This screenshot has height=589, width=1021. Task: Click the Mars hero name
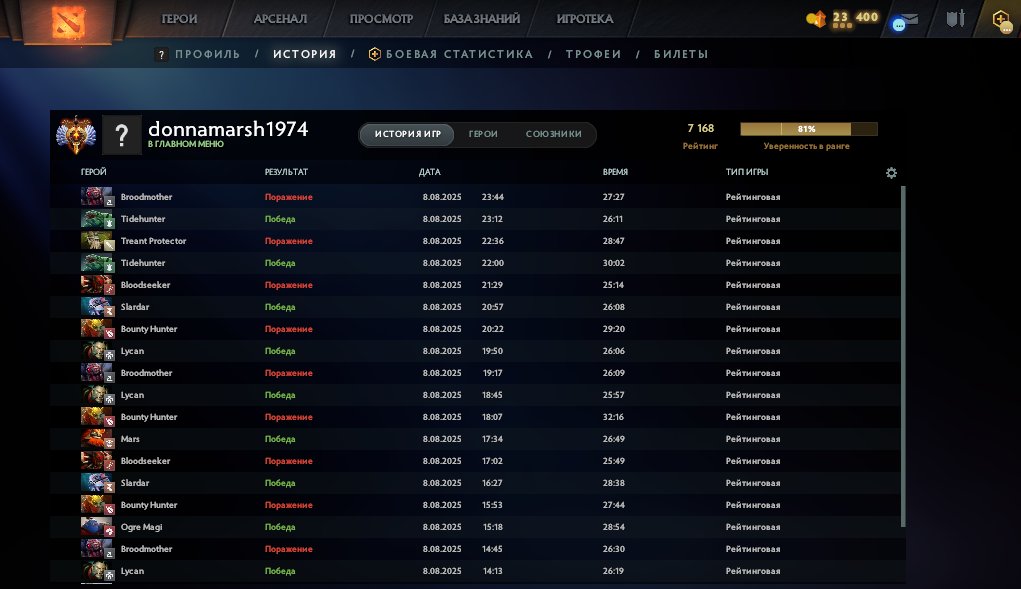click(x=130, y=439)
